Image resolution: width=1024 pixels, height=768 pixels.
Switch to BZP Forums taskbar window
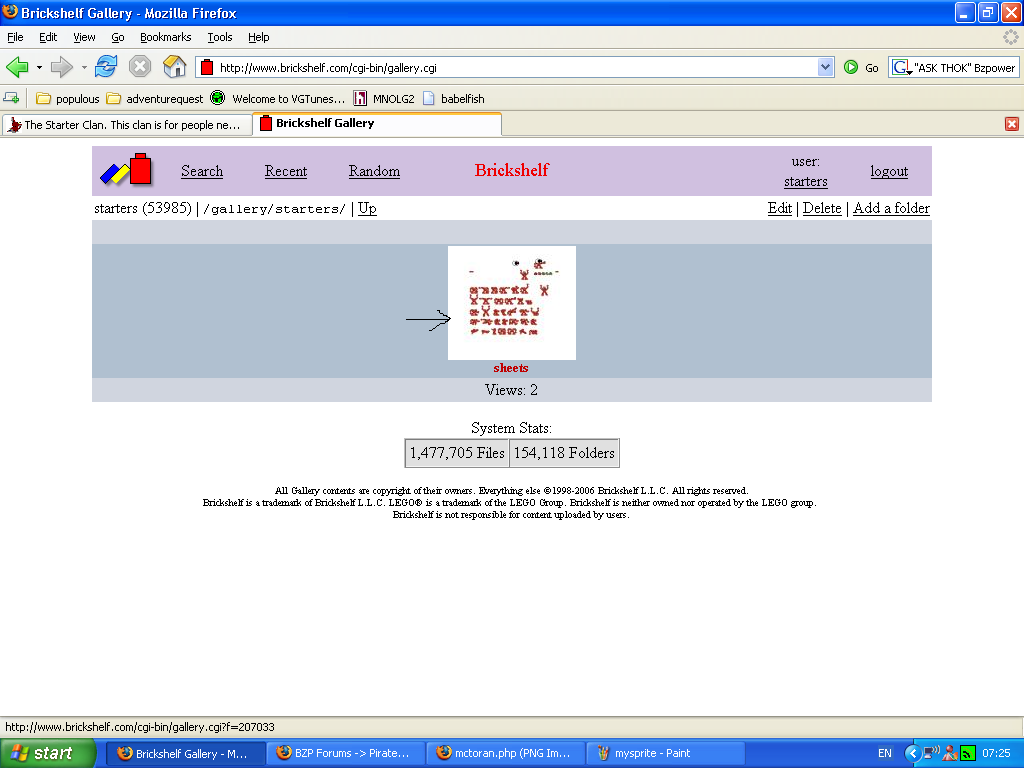click(x=346, y=754)
